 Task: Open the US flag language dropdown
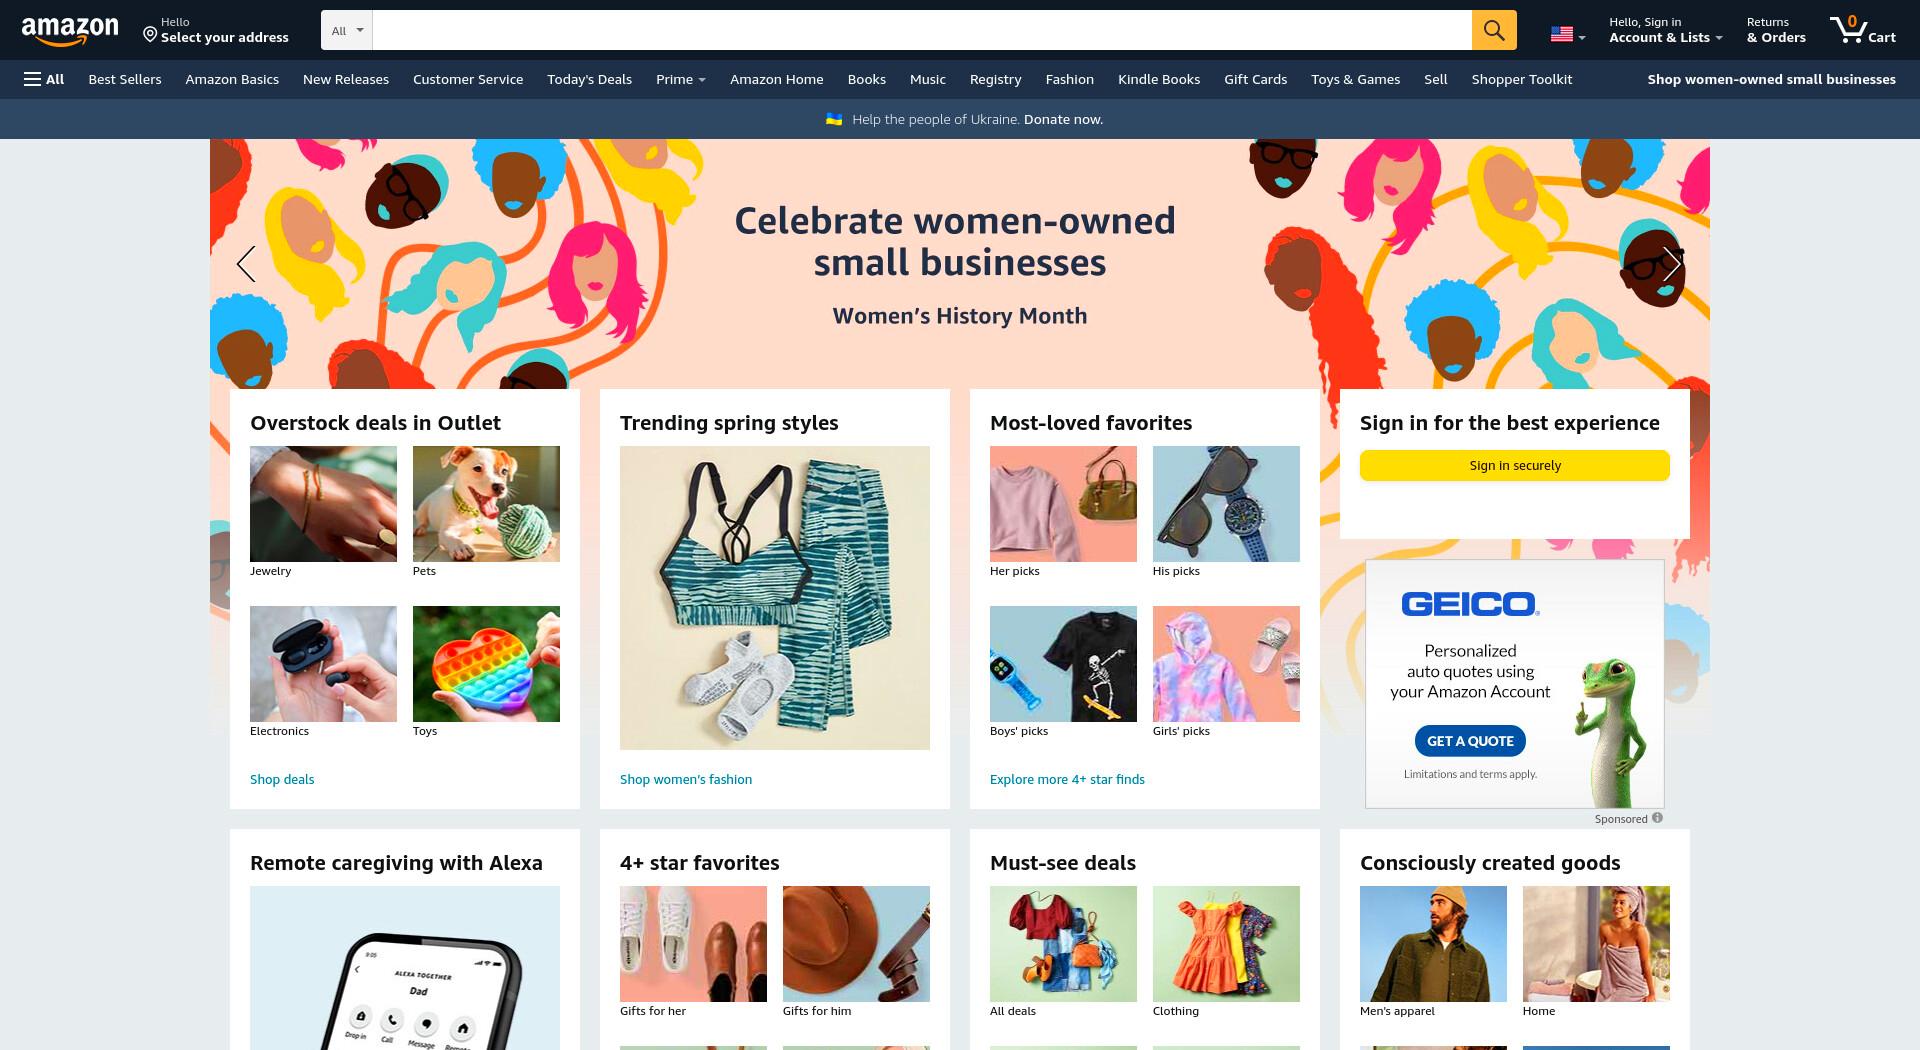(1567, 35)
